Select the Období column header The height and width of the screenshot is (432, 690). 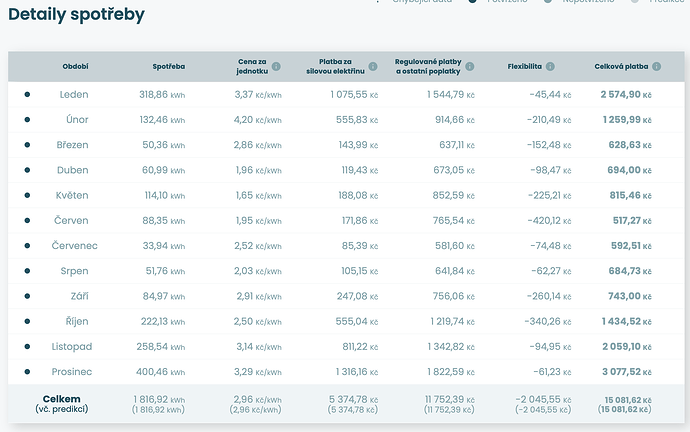coord(74,67)
